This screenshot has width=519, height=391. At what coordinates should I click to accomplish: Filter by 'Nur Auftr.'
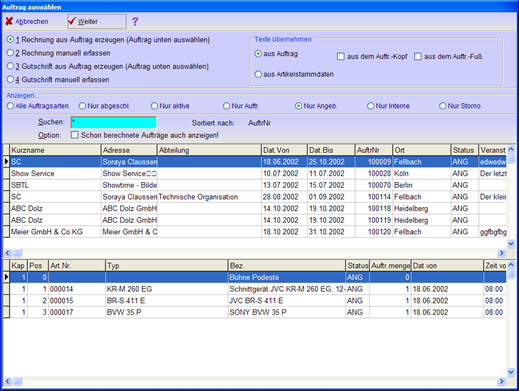point(241,106)
